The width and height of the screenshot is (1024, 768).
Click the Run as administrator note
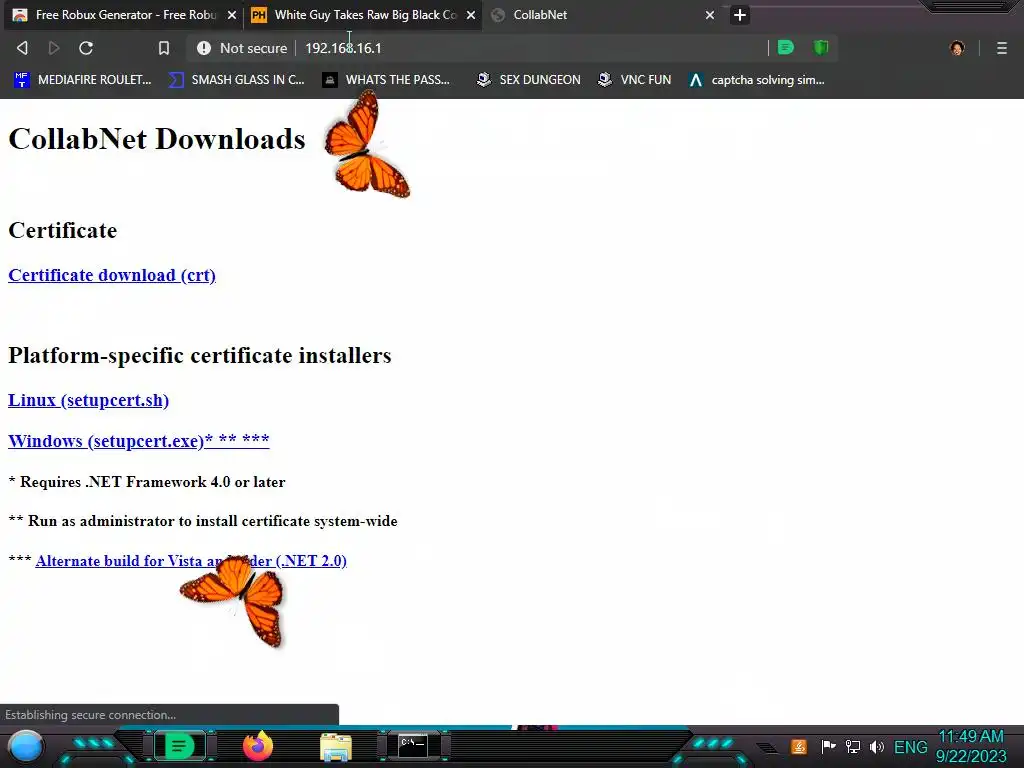click(x=203, y=521)
